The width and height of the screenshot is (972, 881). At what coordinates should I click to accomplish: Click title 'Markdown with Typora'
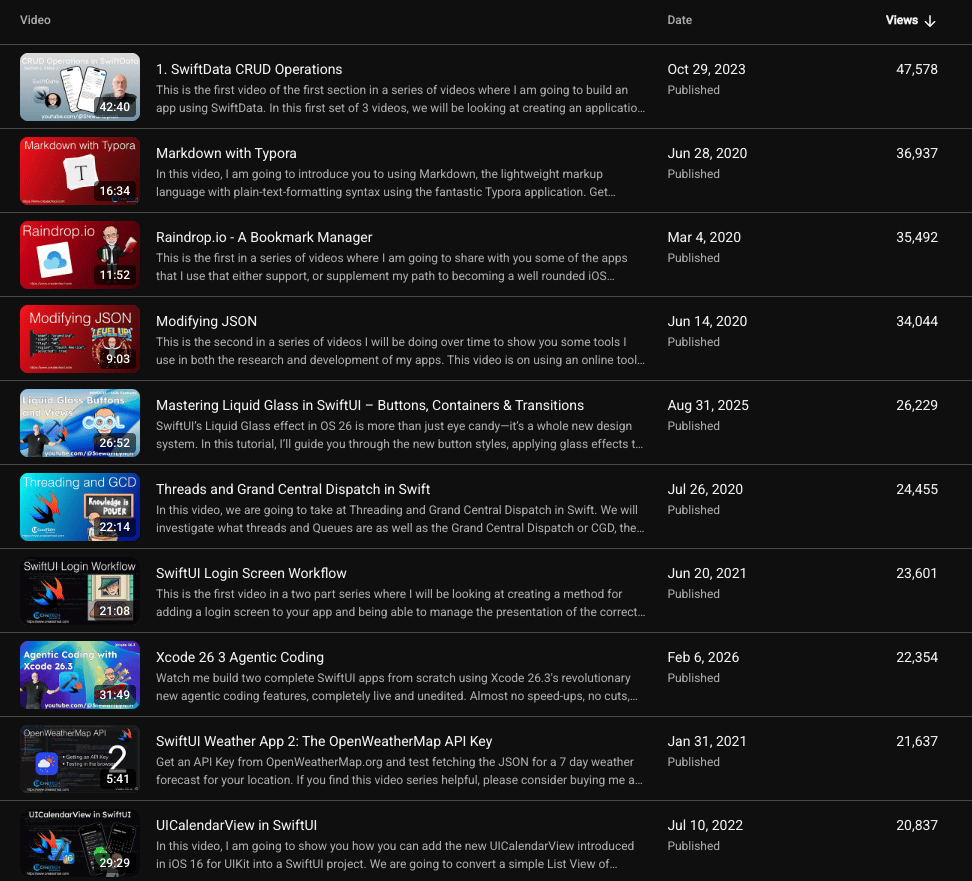point(226,153)
